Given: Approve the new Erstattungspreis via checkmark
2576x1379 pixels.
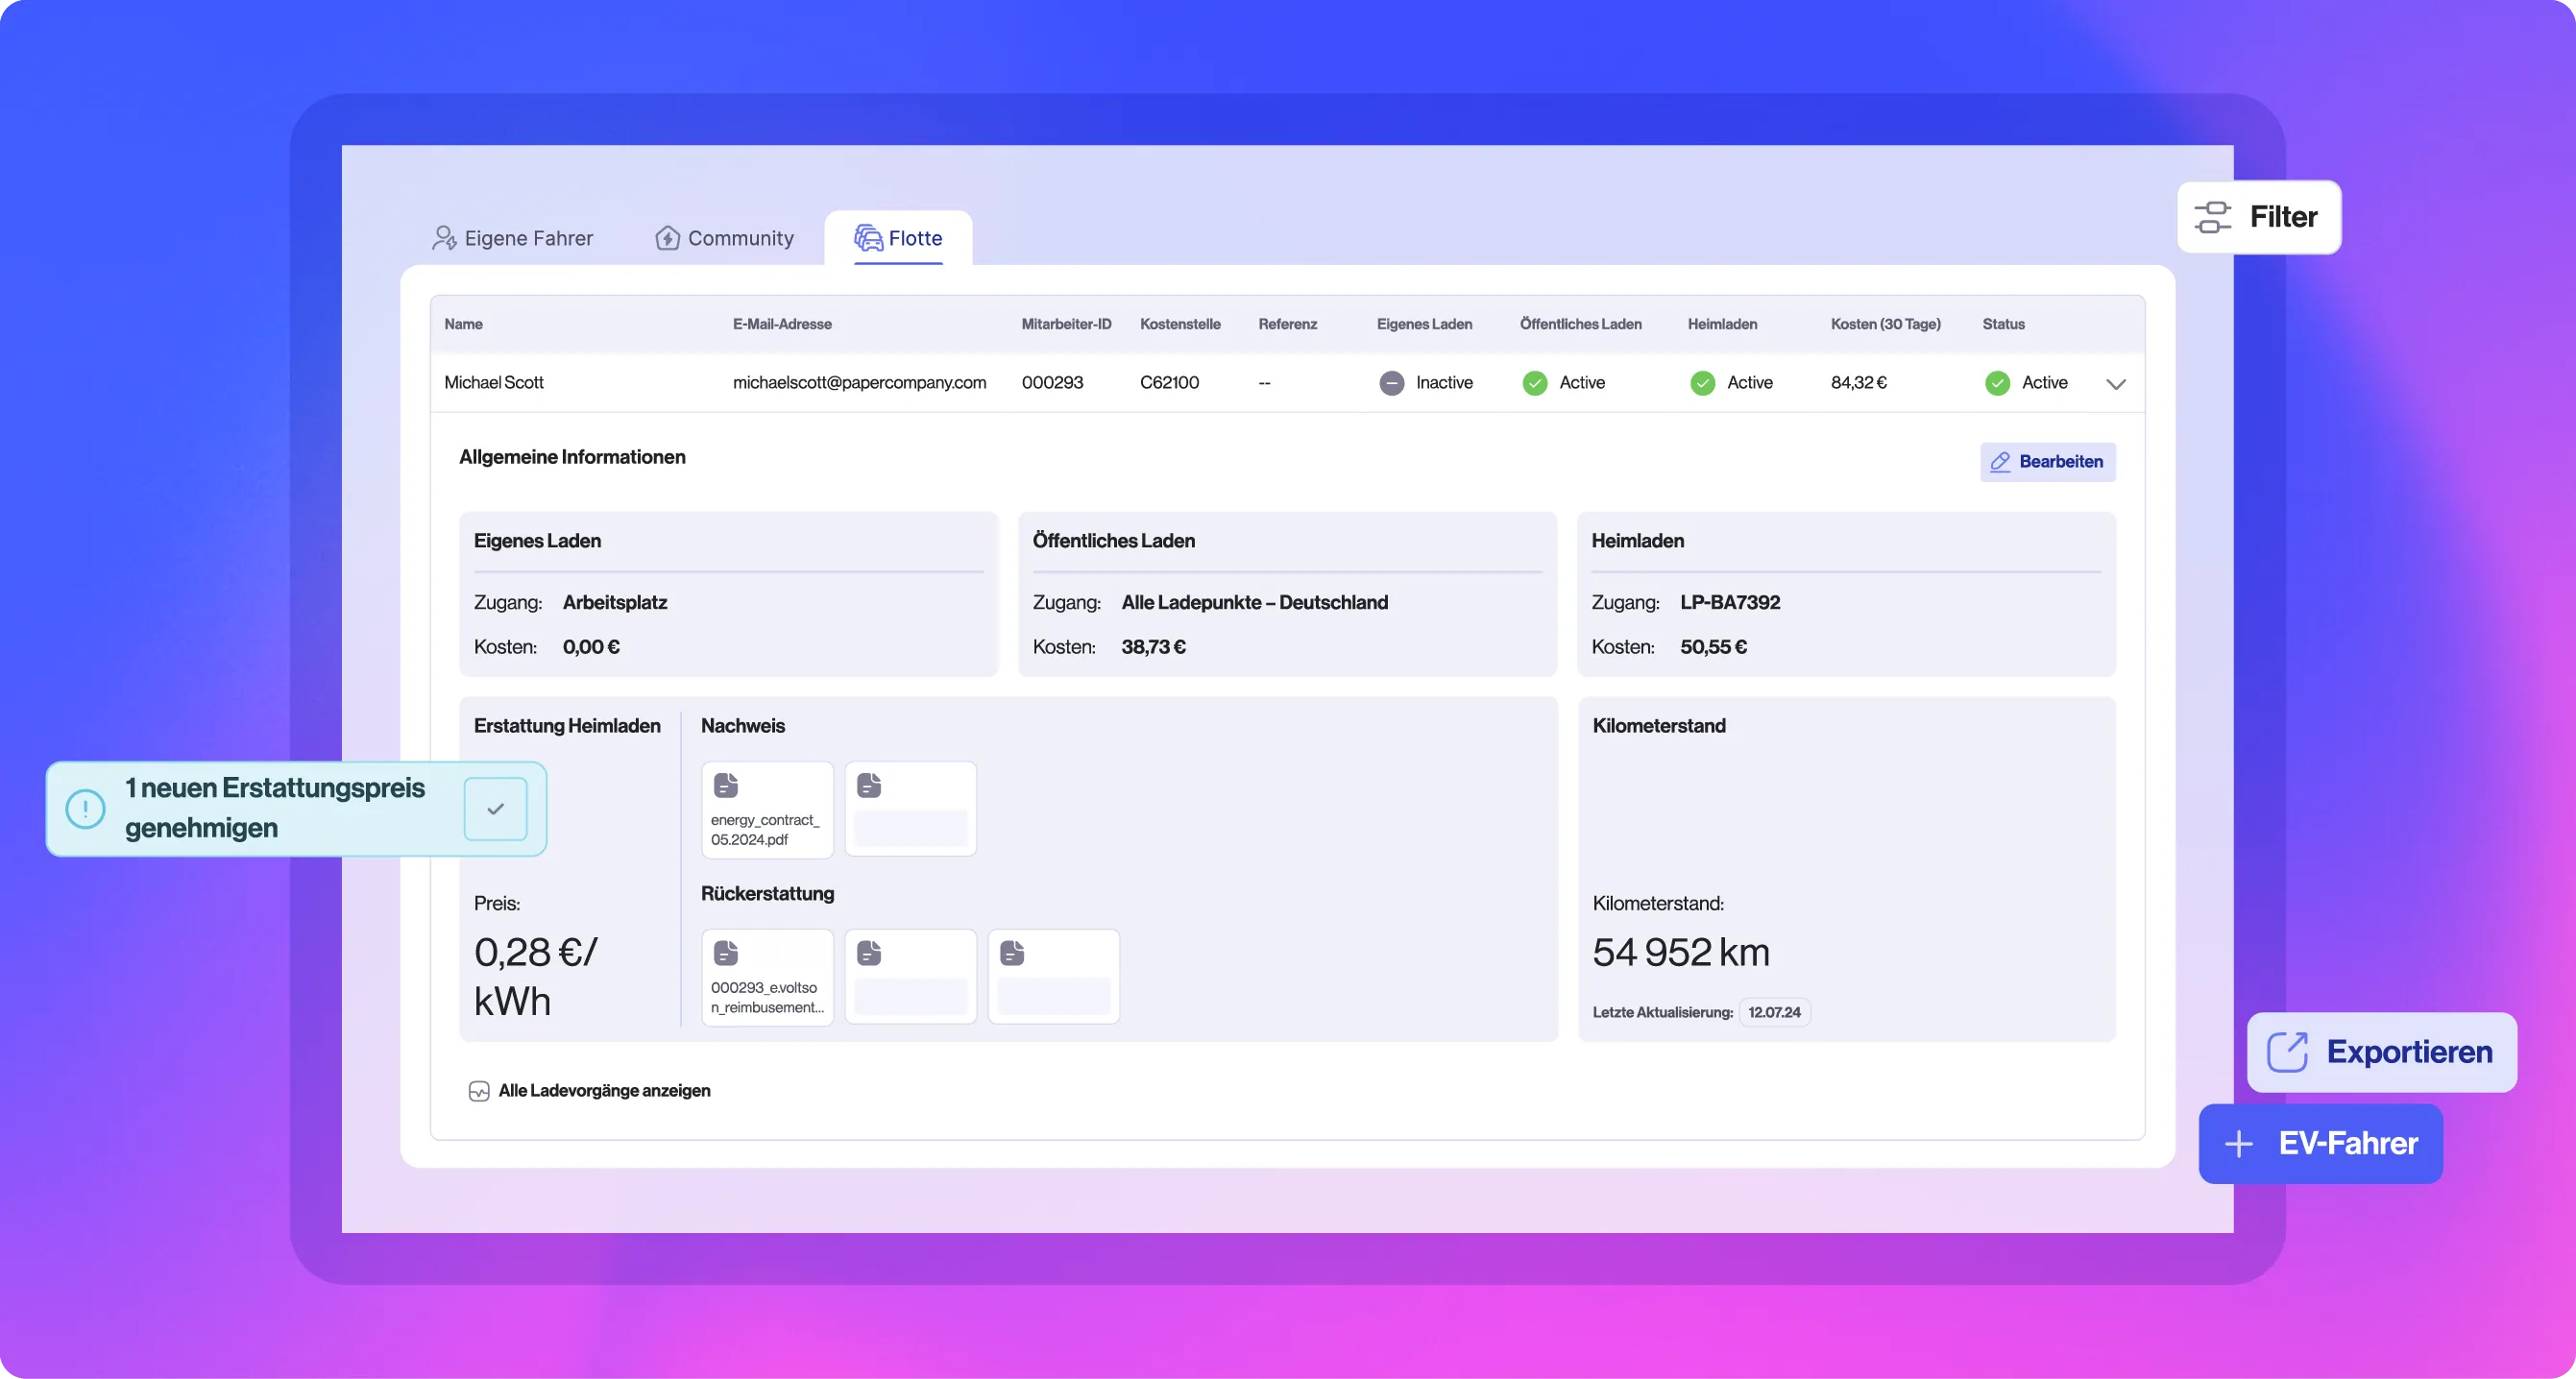Looking at the screenshot, I should coord(495,809).
